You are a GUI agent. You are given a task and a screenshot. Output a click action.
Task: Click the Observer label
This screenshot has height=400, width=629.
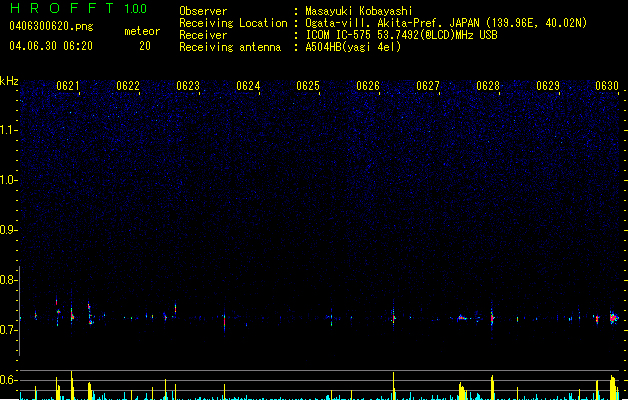(x=203, y=11)
